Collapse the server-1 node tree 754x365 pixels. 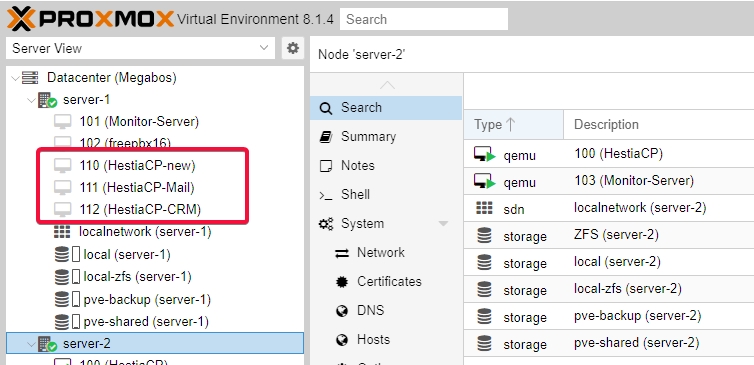[31, 100]
